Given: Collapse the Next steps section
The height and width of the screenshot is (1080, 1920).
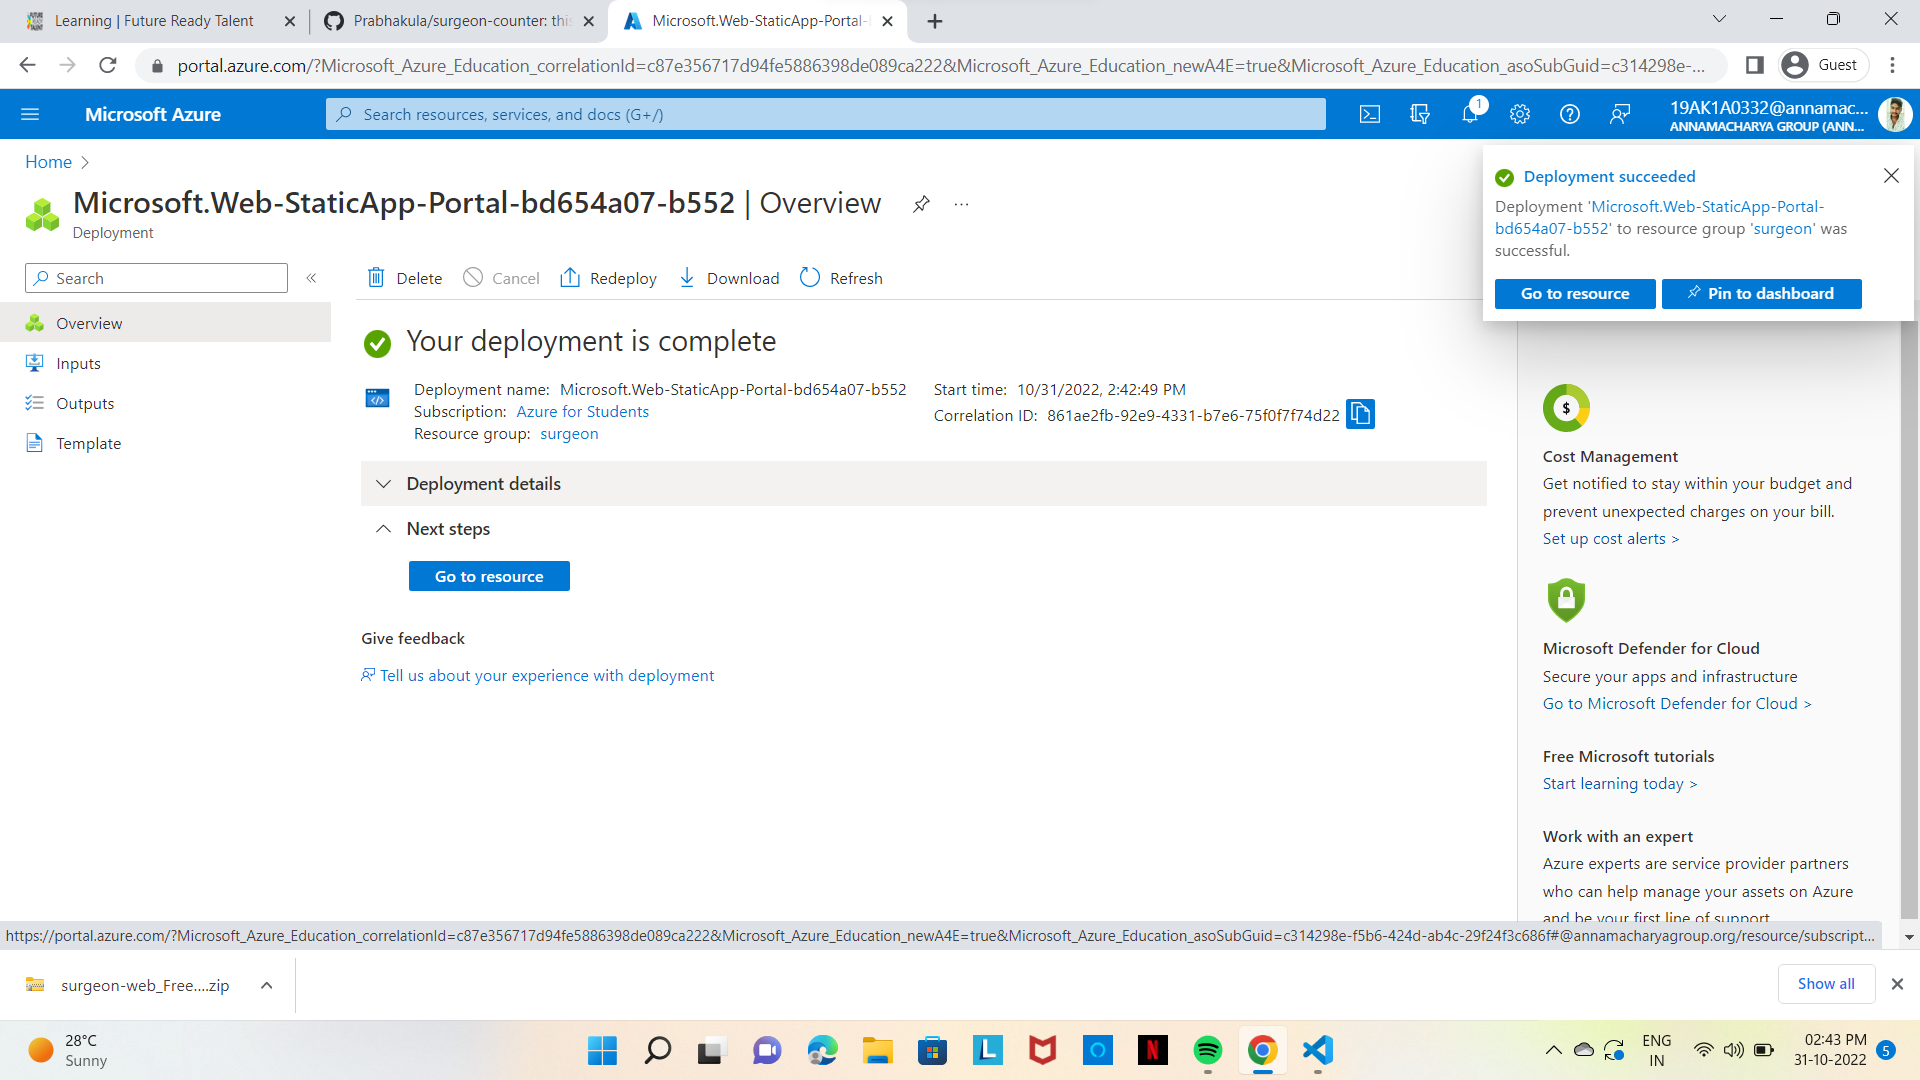Looking at the screenshot, I should point(384,528).
